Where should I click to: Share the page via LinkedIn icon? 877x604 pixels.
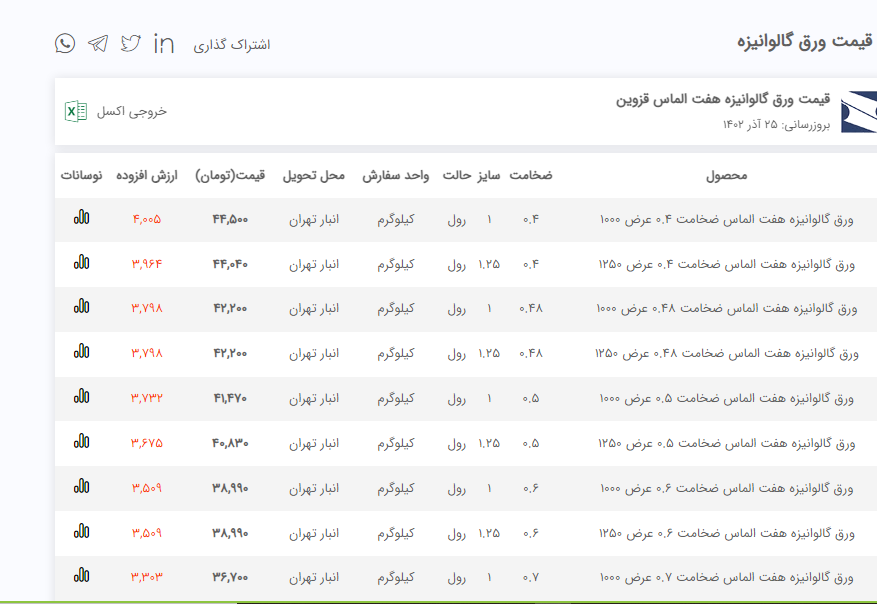point(164,43)
